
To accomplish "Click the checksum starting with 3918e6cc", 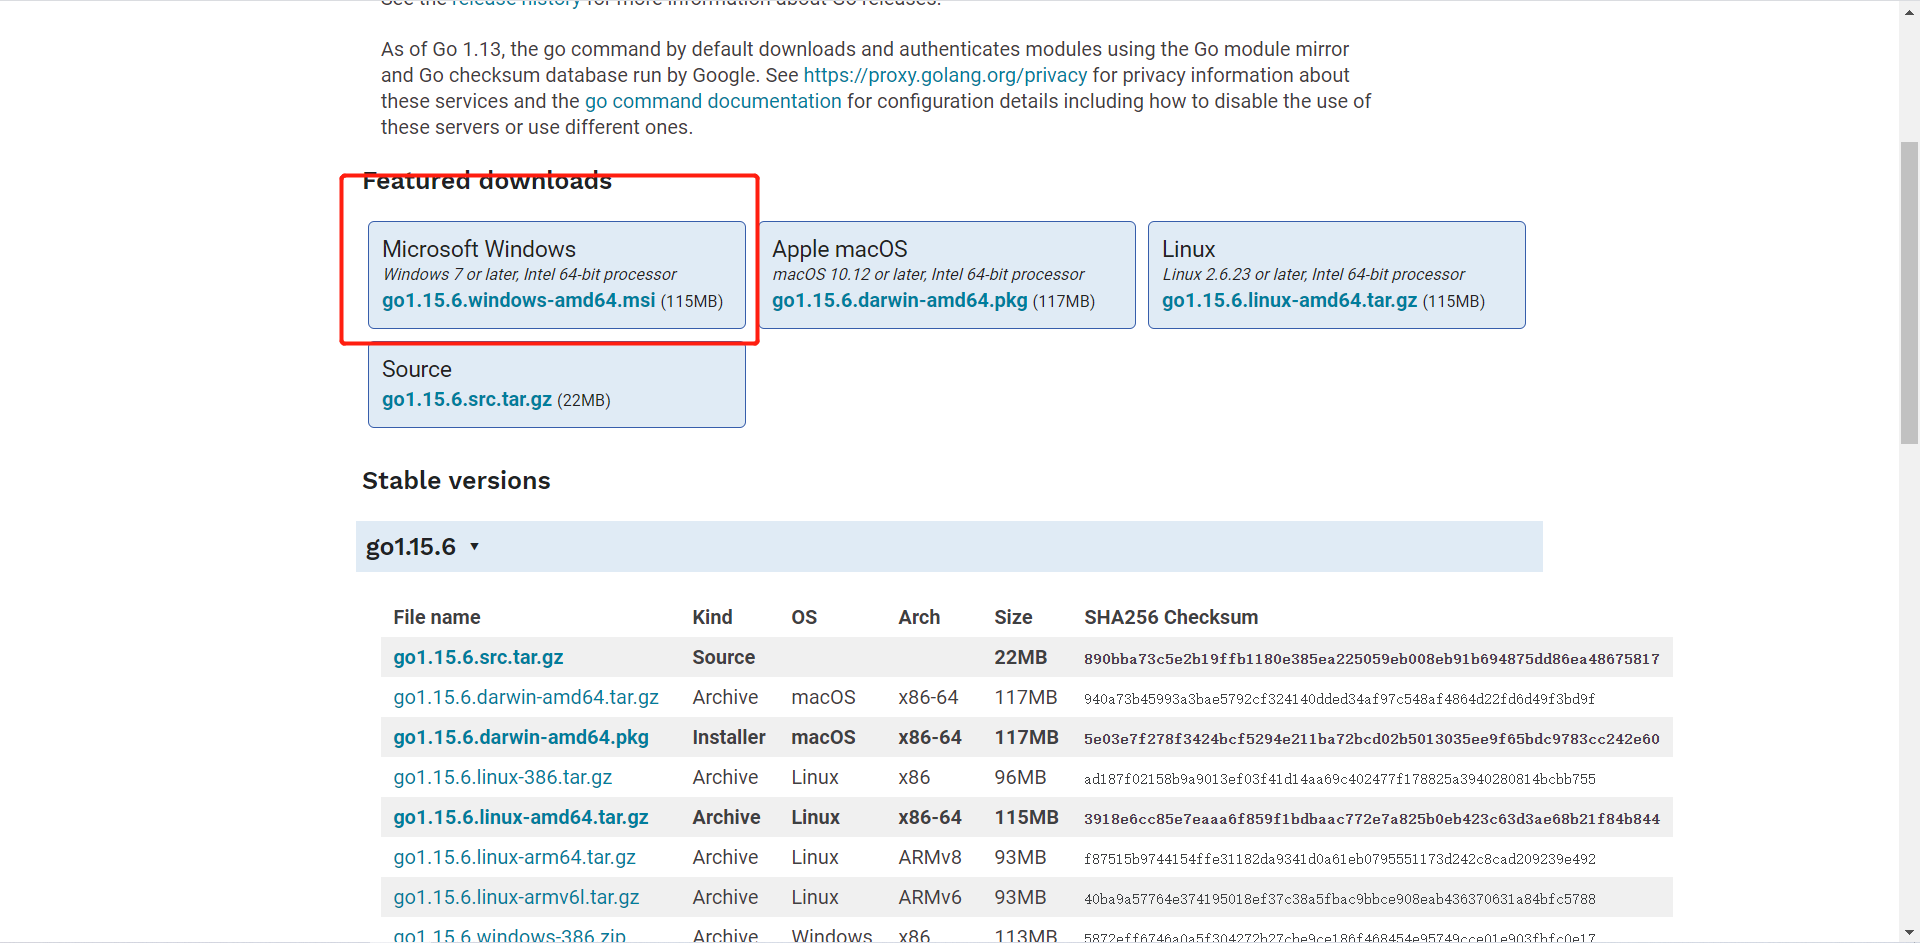I will [x=1372, y=819].
